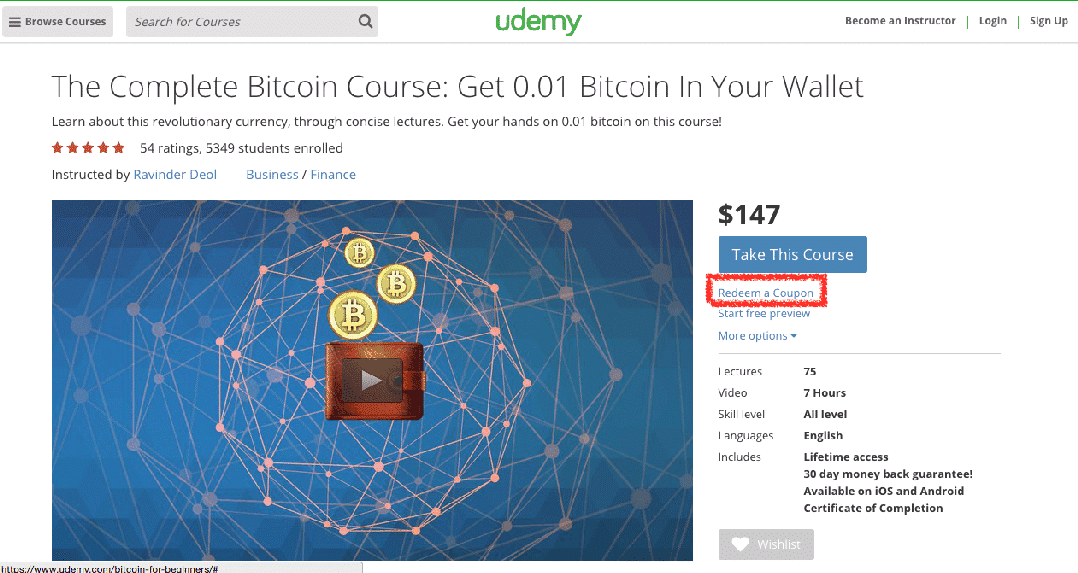Click Become an Instructor in the header
This screenshot has width=1078, height=573.
click(x=900, y=21)
